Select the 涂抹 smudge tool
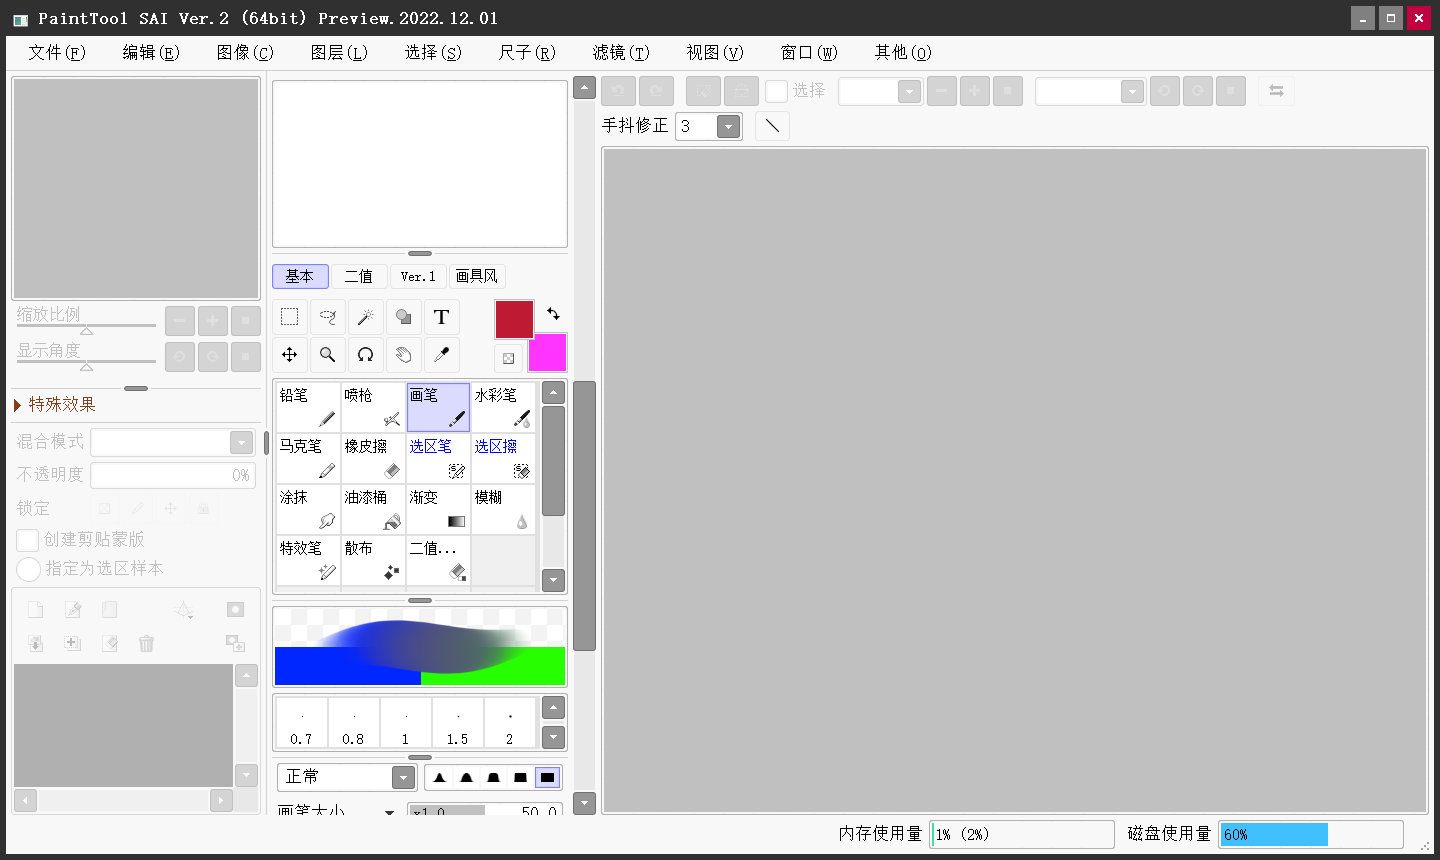The width and height of the screenshot is (1440, 860). click(x=308, y=510)
